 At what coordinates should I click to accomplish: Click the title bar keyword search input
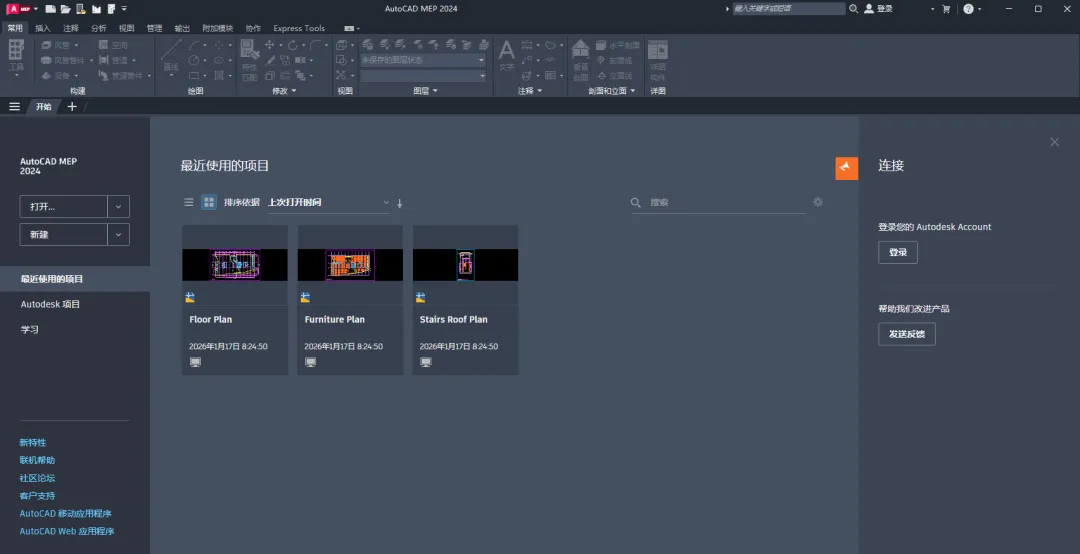[789, 9]
